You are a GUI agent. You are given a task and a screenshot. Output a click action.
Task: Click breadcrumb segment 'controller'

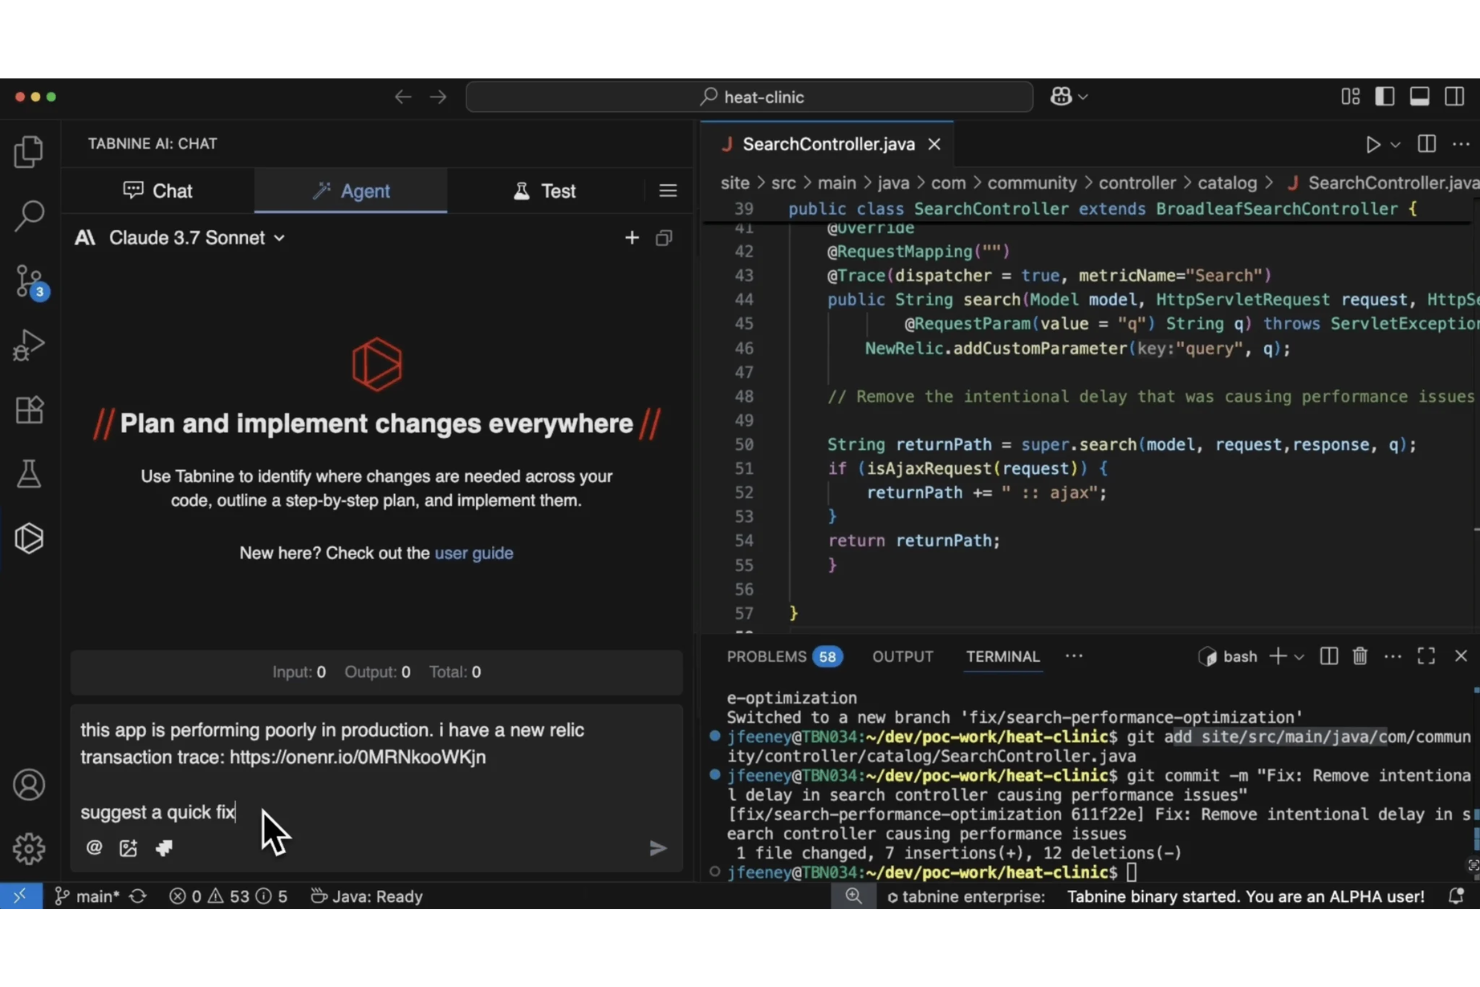pyautogui.click(x=1137, y=183)
